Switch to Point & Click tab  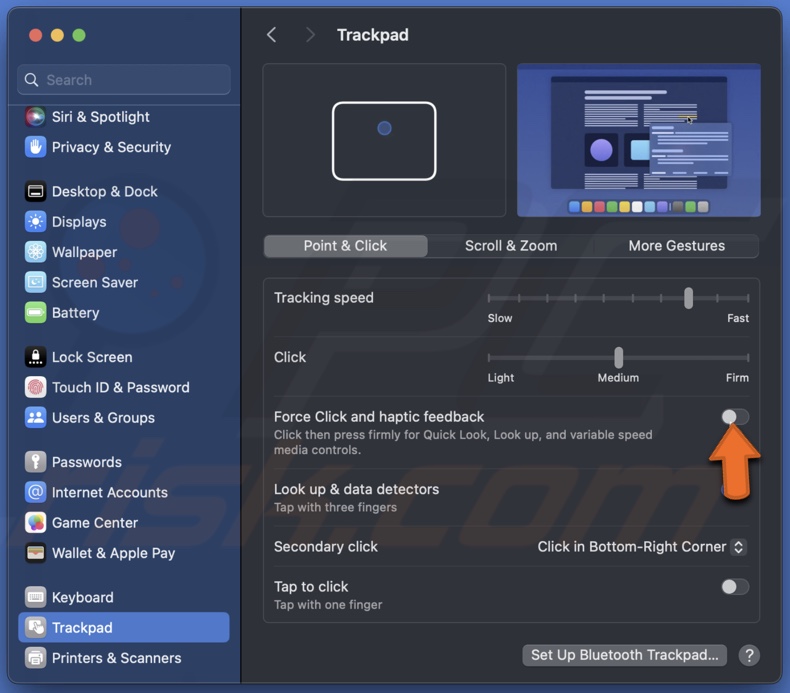click(x=346, y=246)
